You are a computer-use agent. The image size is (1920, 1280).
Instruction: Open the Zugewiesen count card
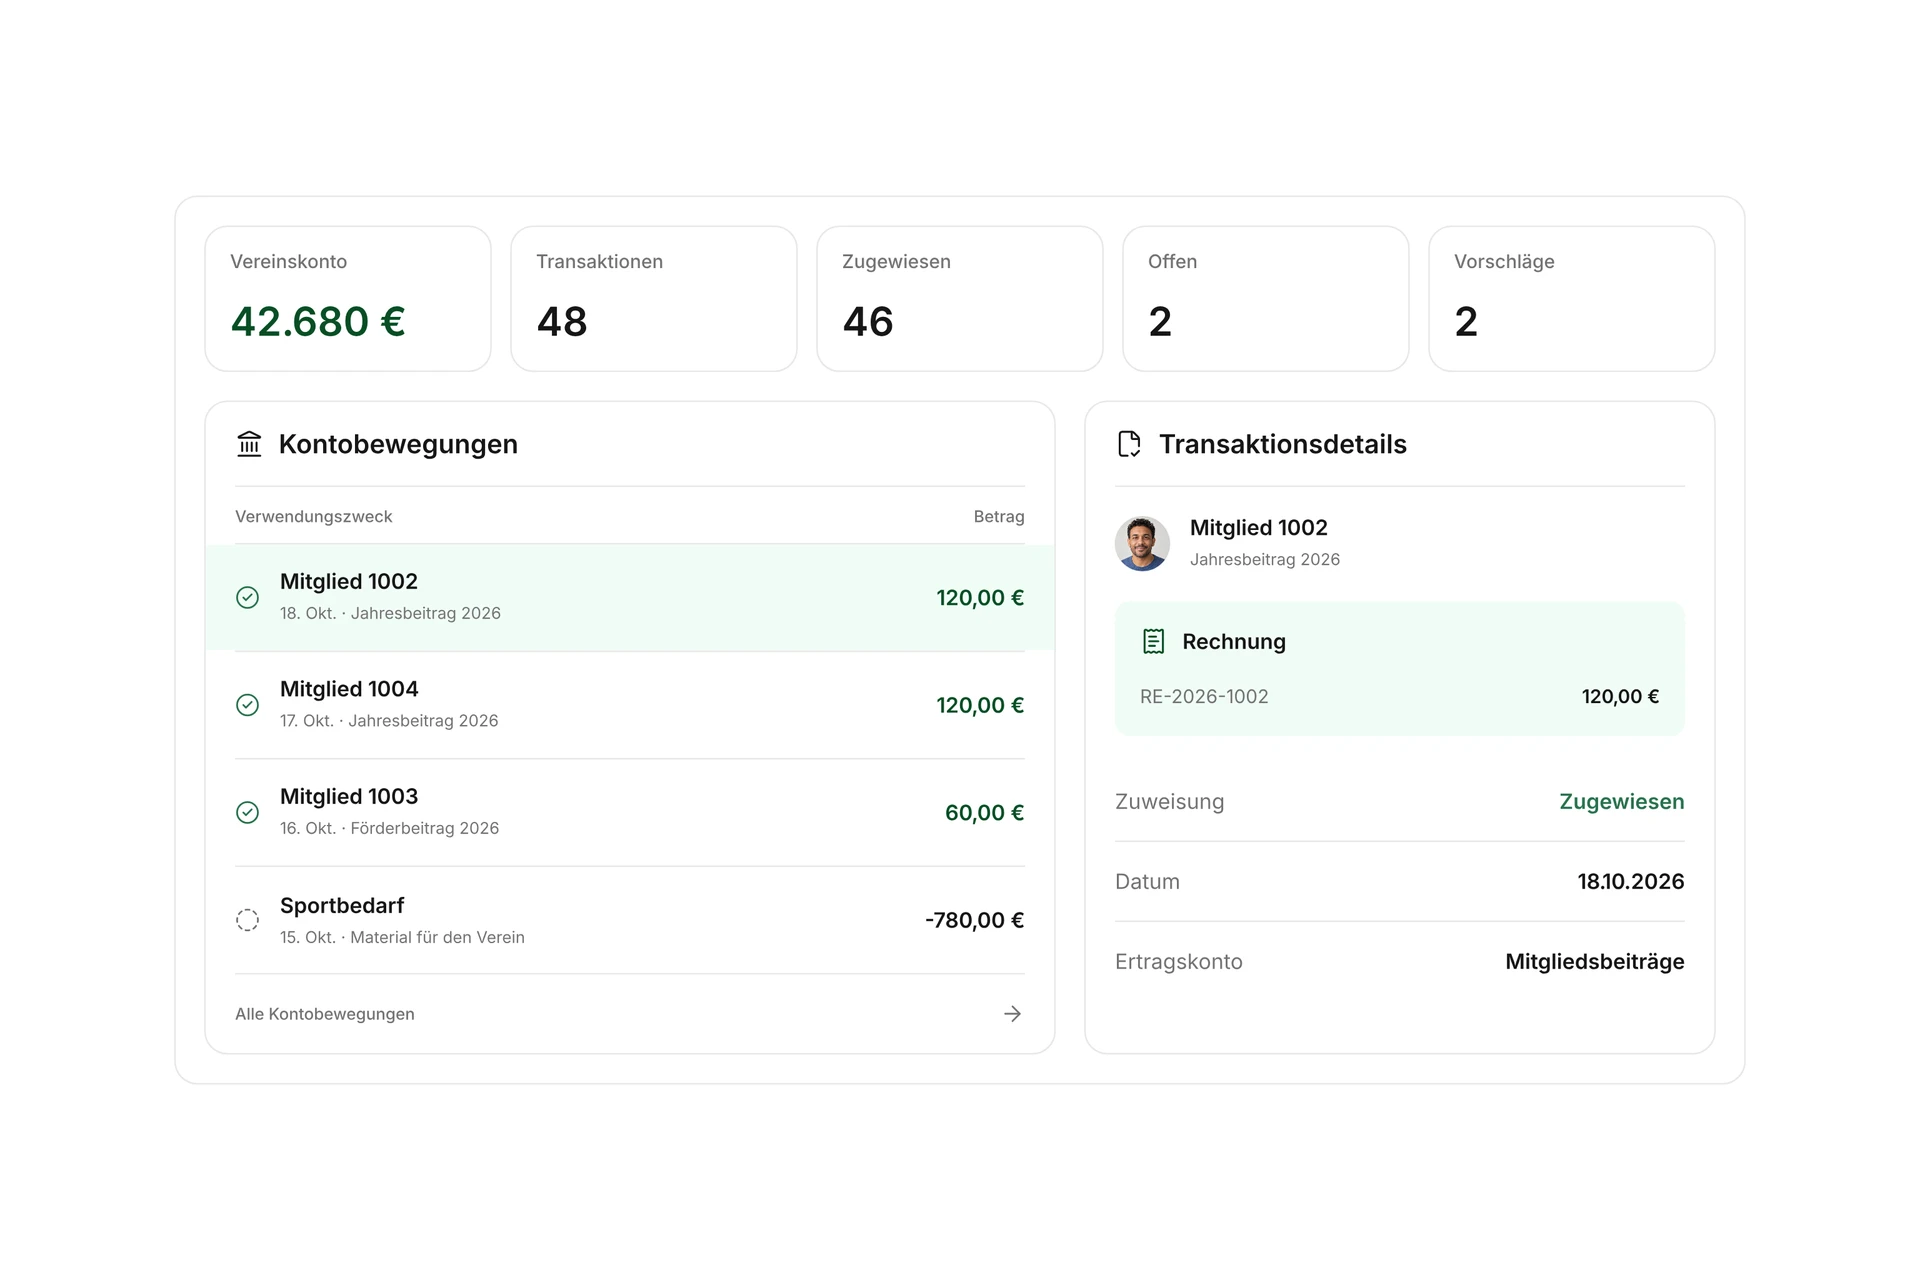(960, 298)
